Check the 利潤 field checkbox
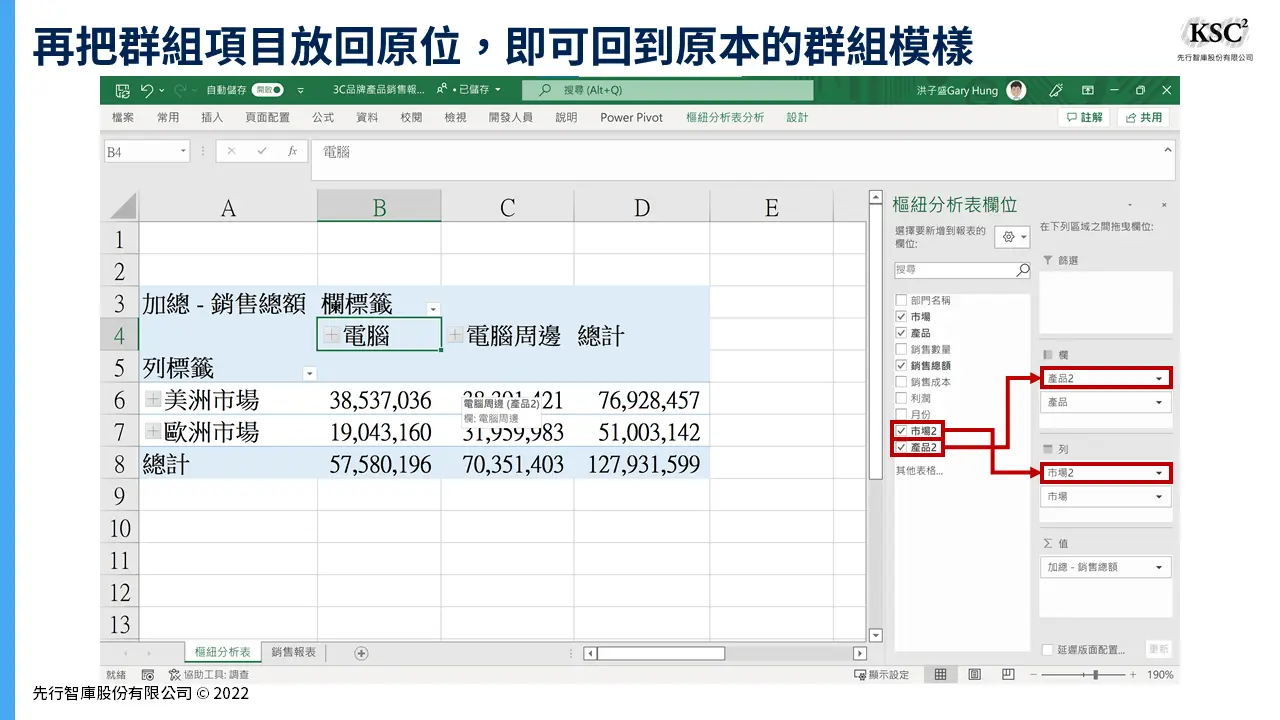This screenshot has width=1280, height=720. coord(901,398)
